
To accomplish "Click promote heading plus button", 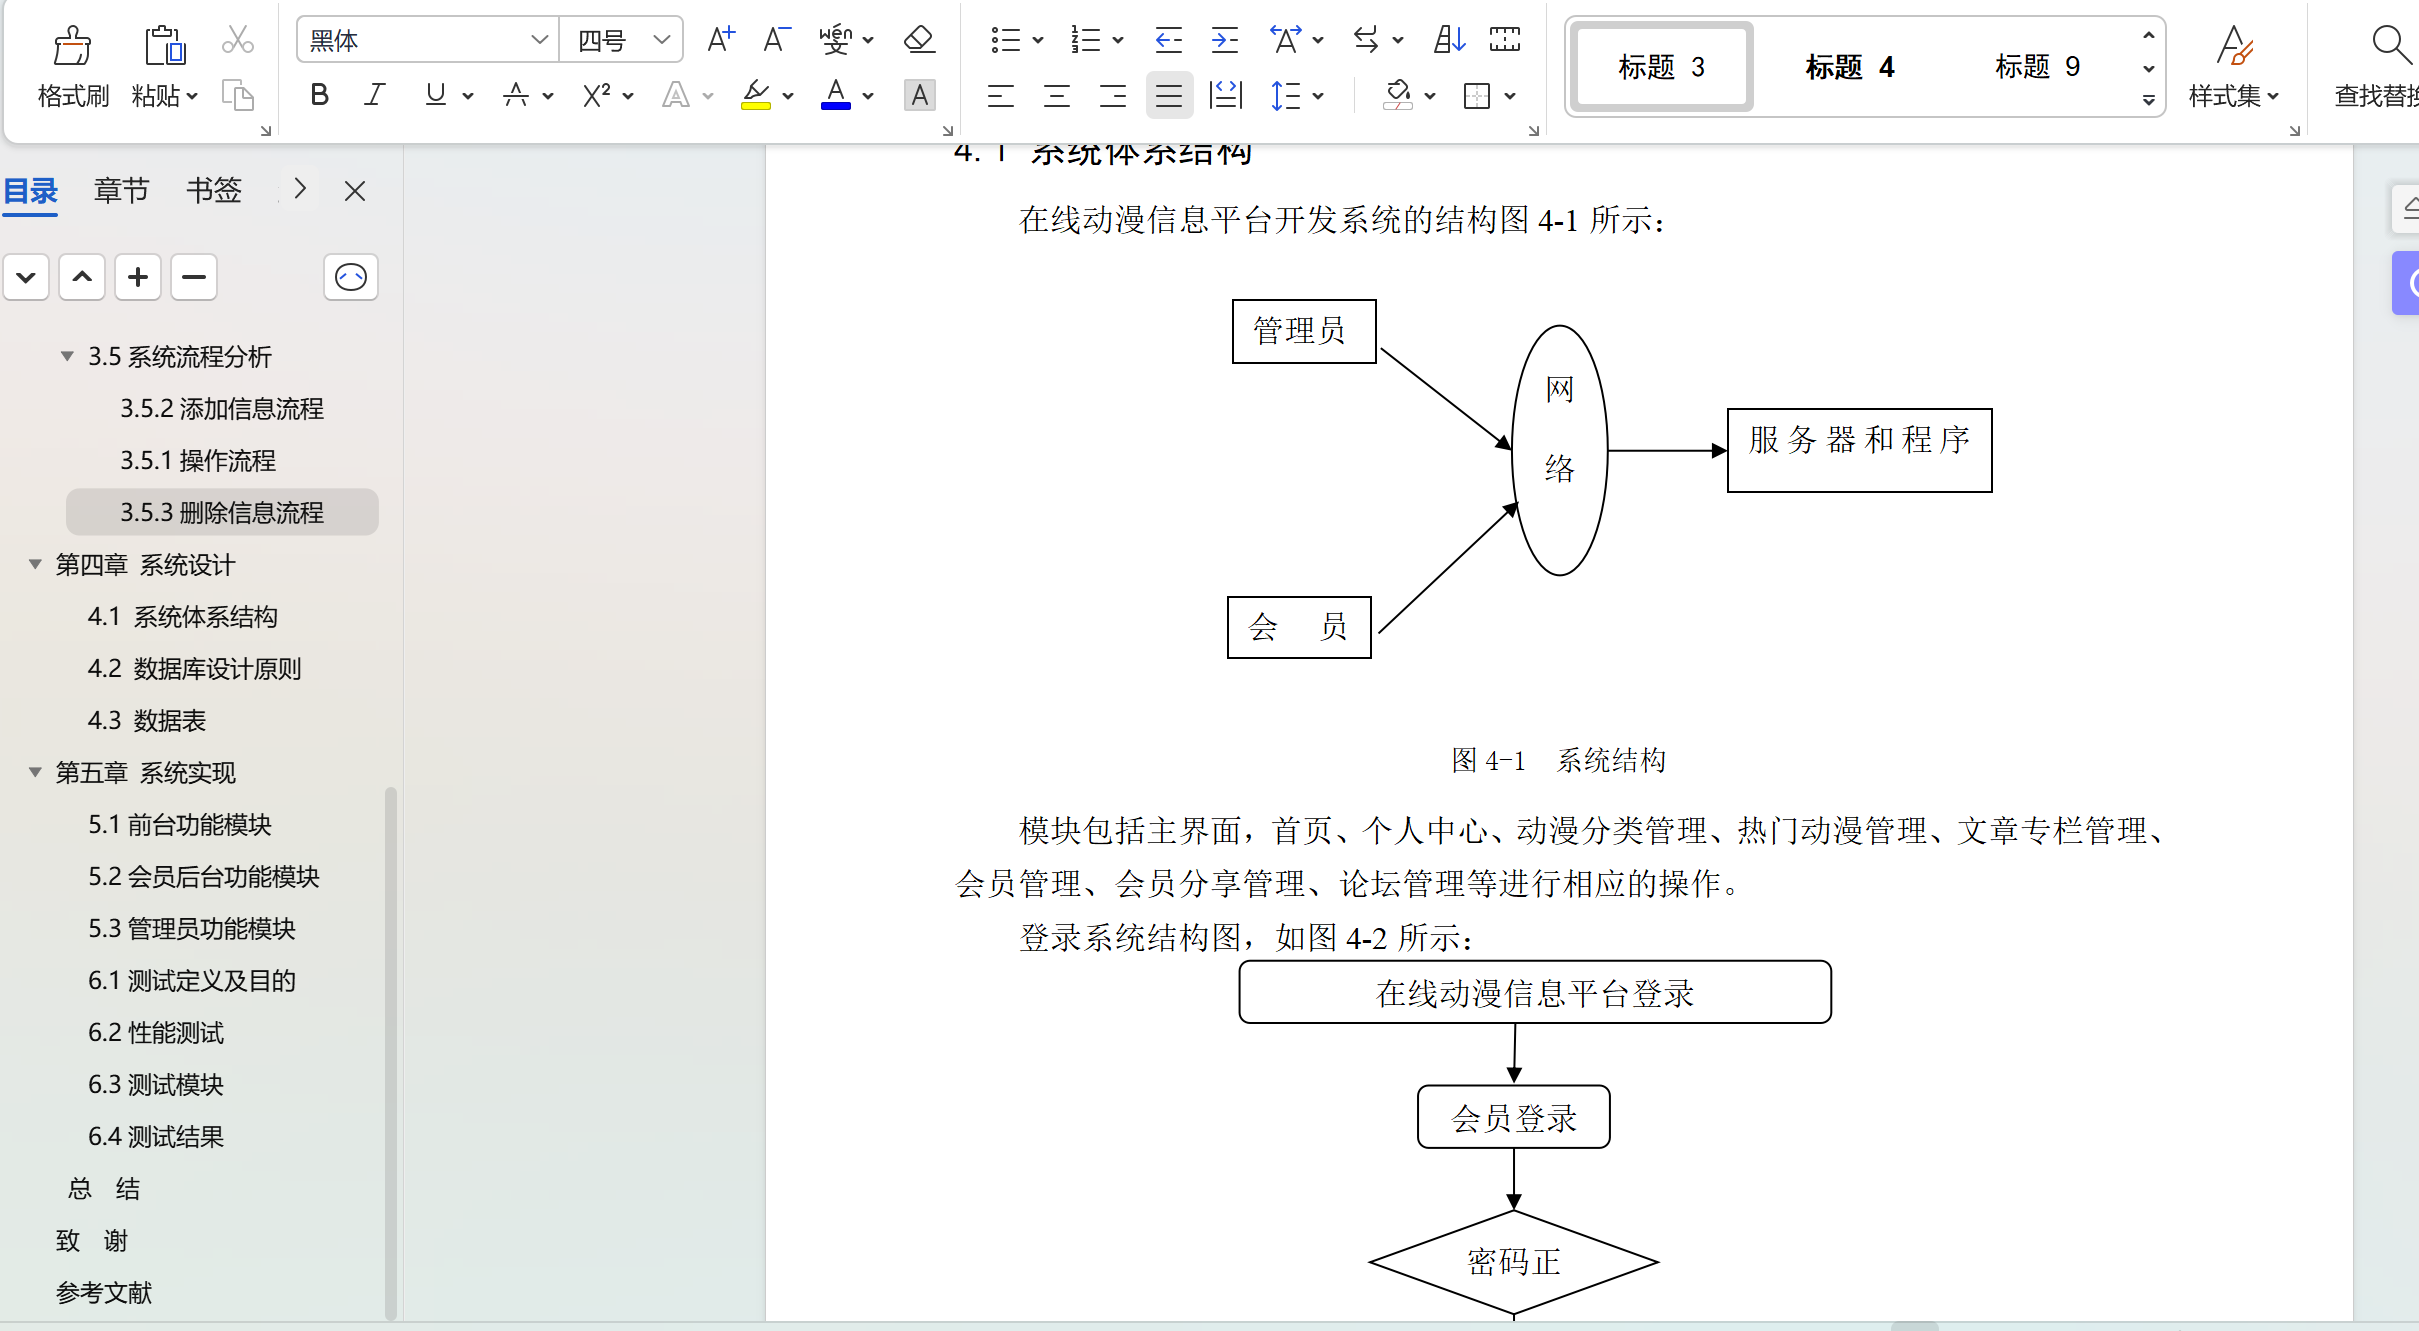I will coord(138,277).
